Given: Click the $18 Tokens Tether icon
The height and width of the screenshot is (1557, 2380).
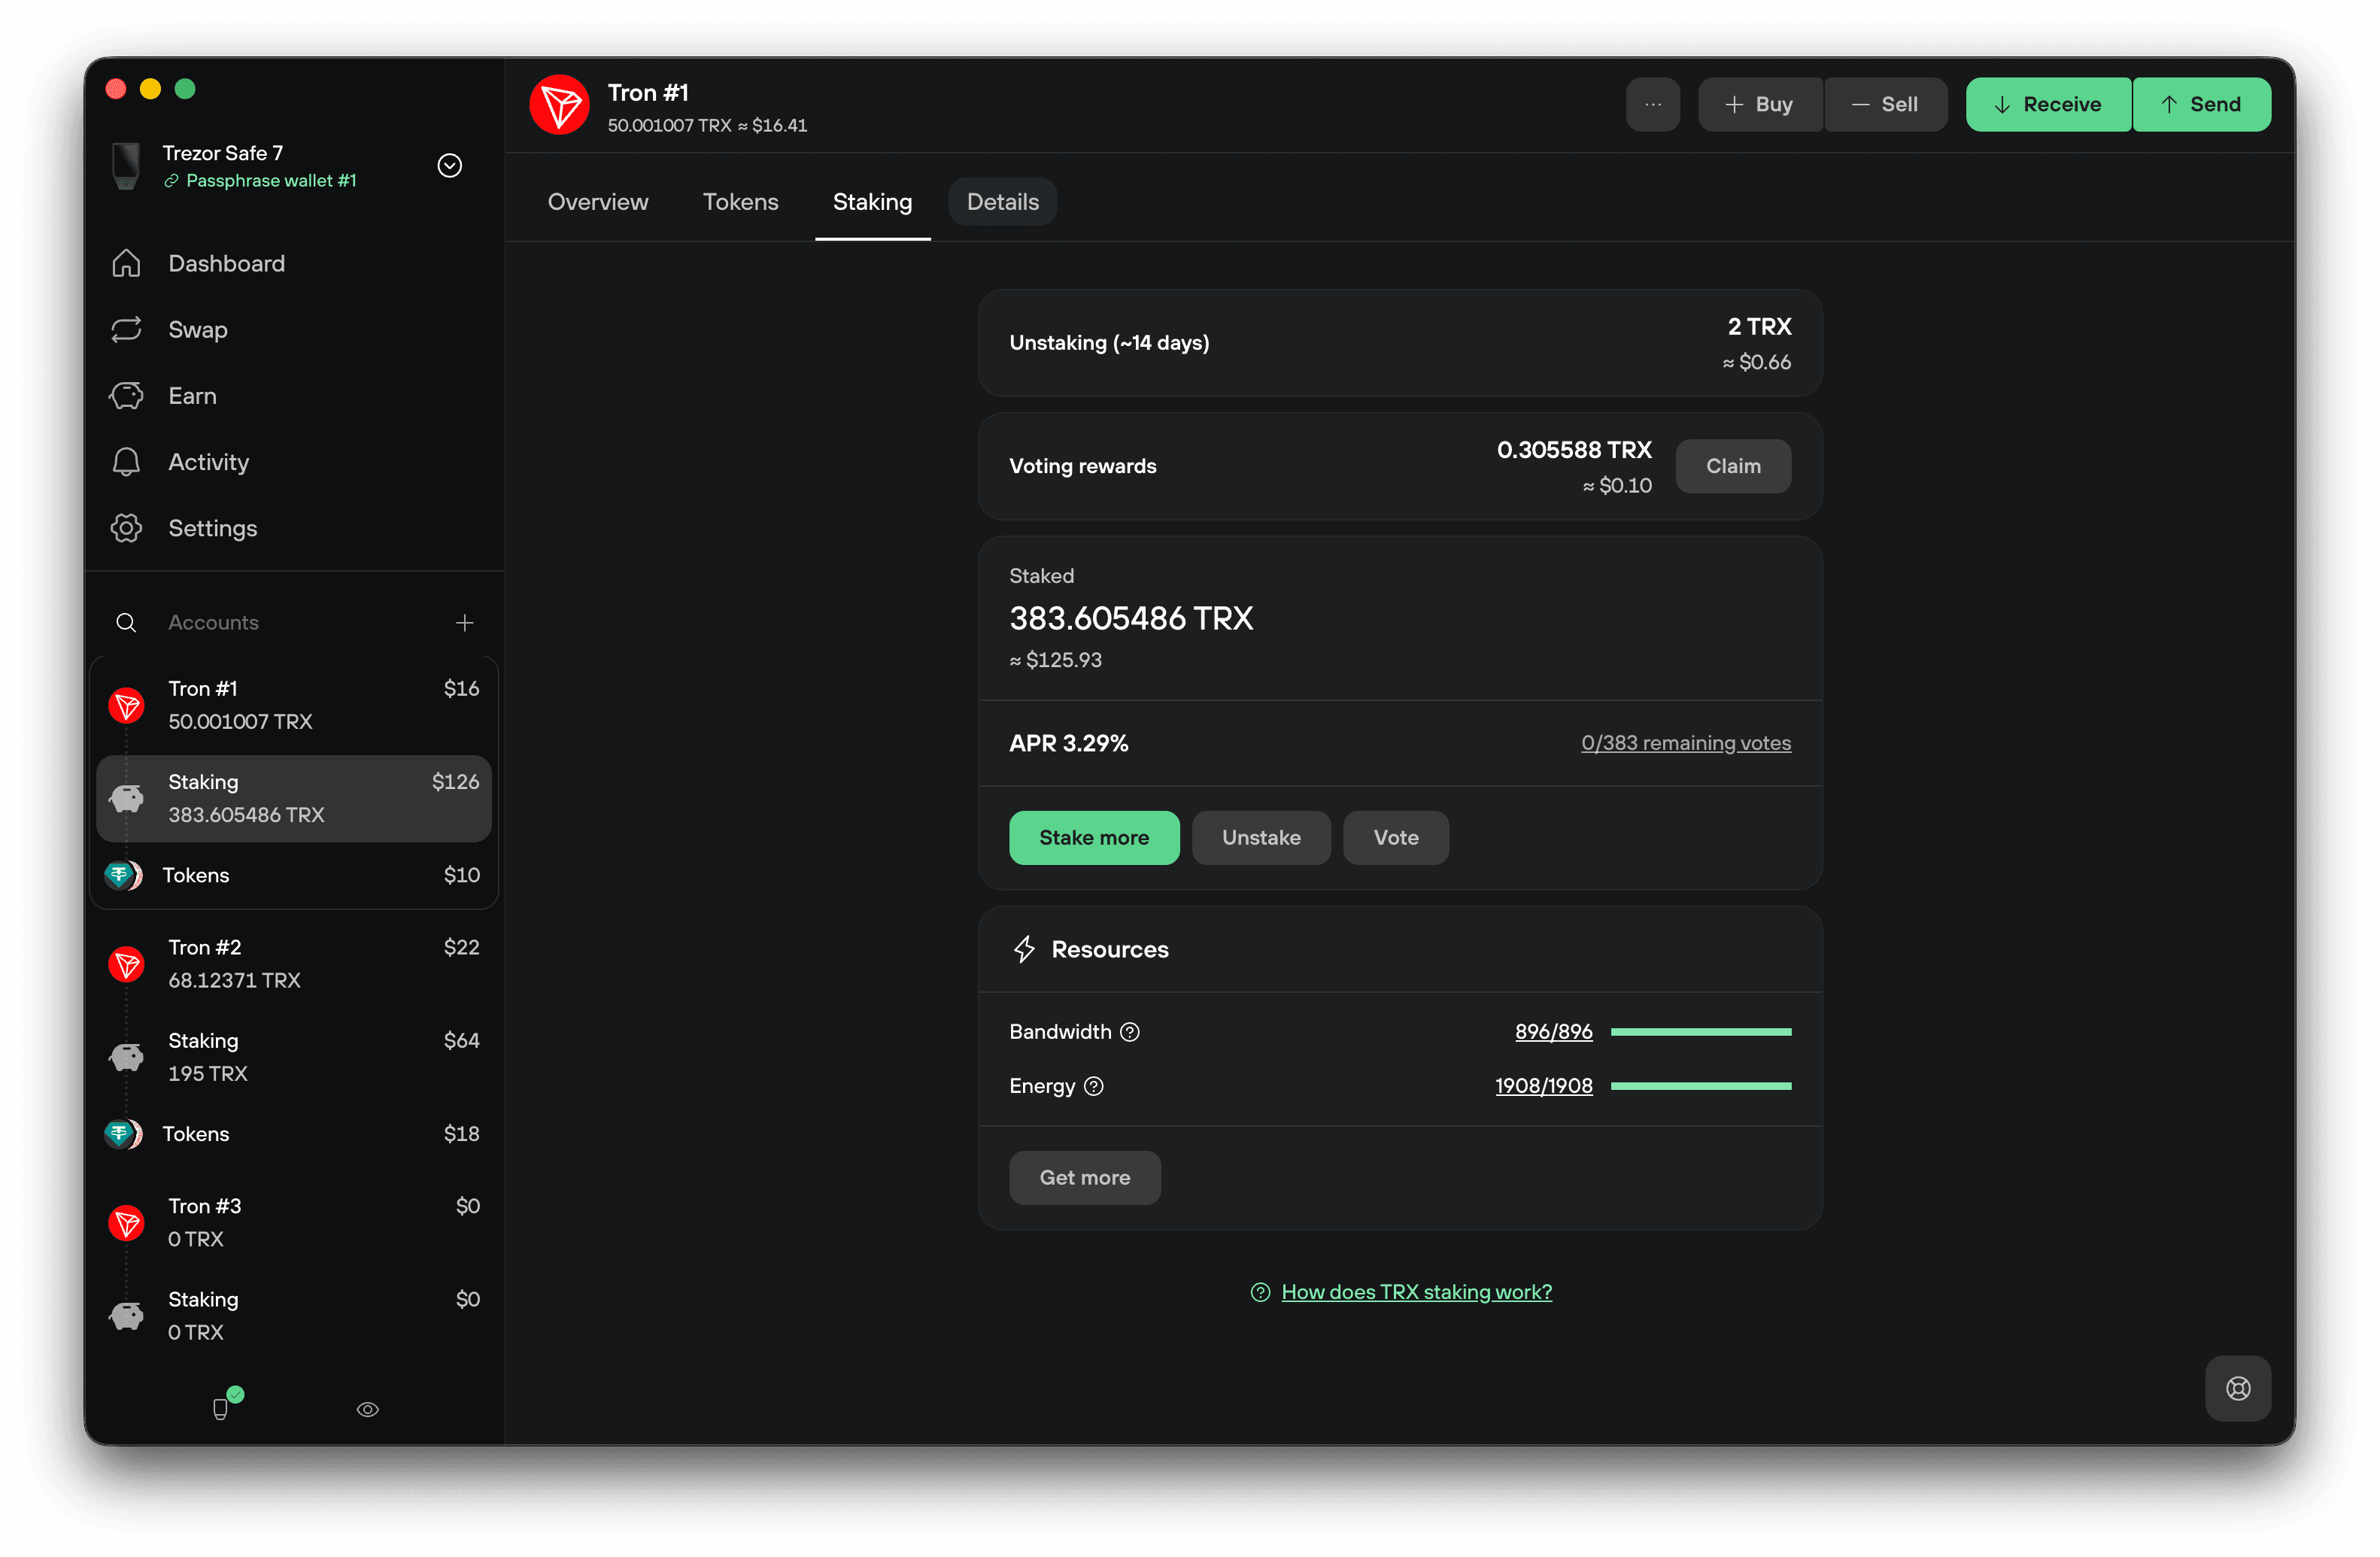Looking at the screenshot, I should pos(124,1134).
